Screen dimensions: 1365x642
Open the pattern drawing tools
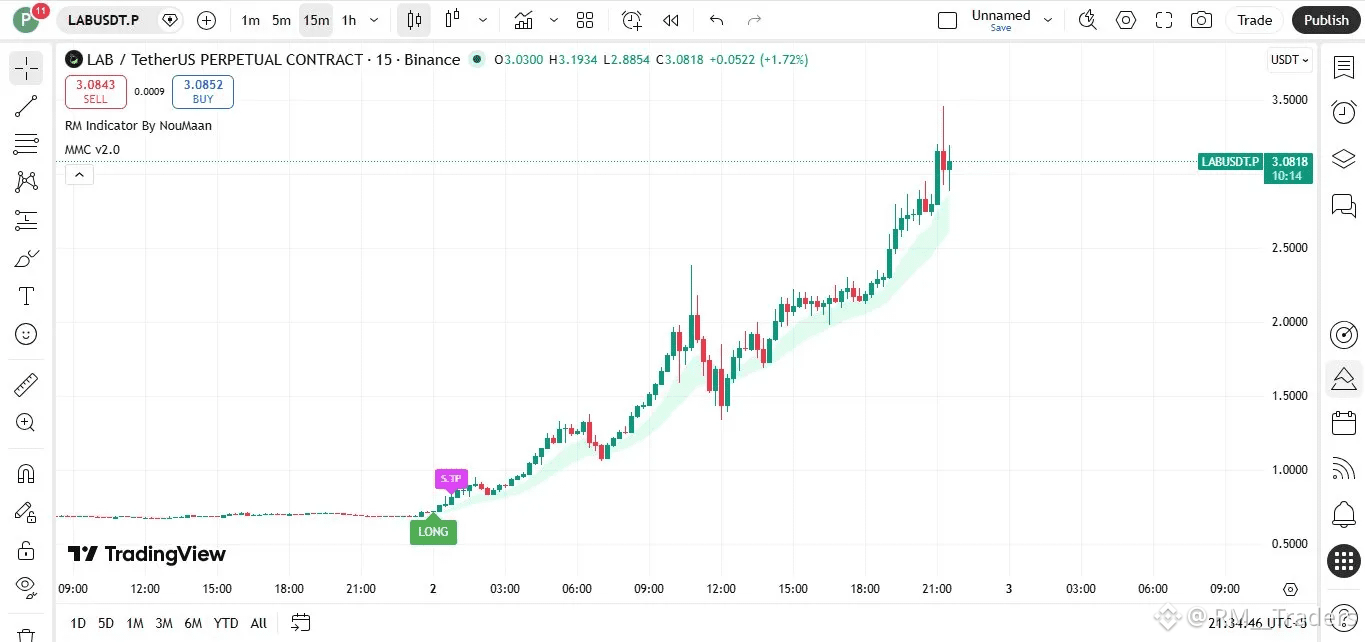26,182
